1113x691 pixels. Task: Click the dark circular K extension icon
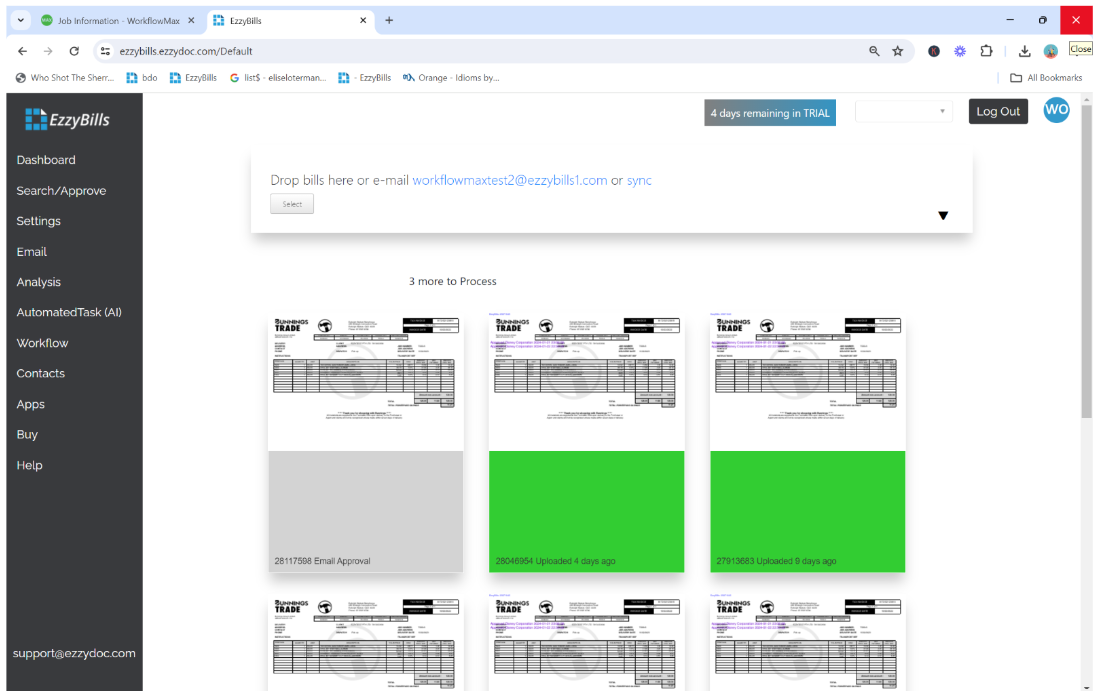tap(933, 49)
